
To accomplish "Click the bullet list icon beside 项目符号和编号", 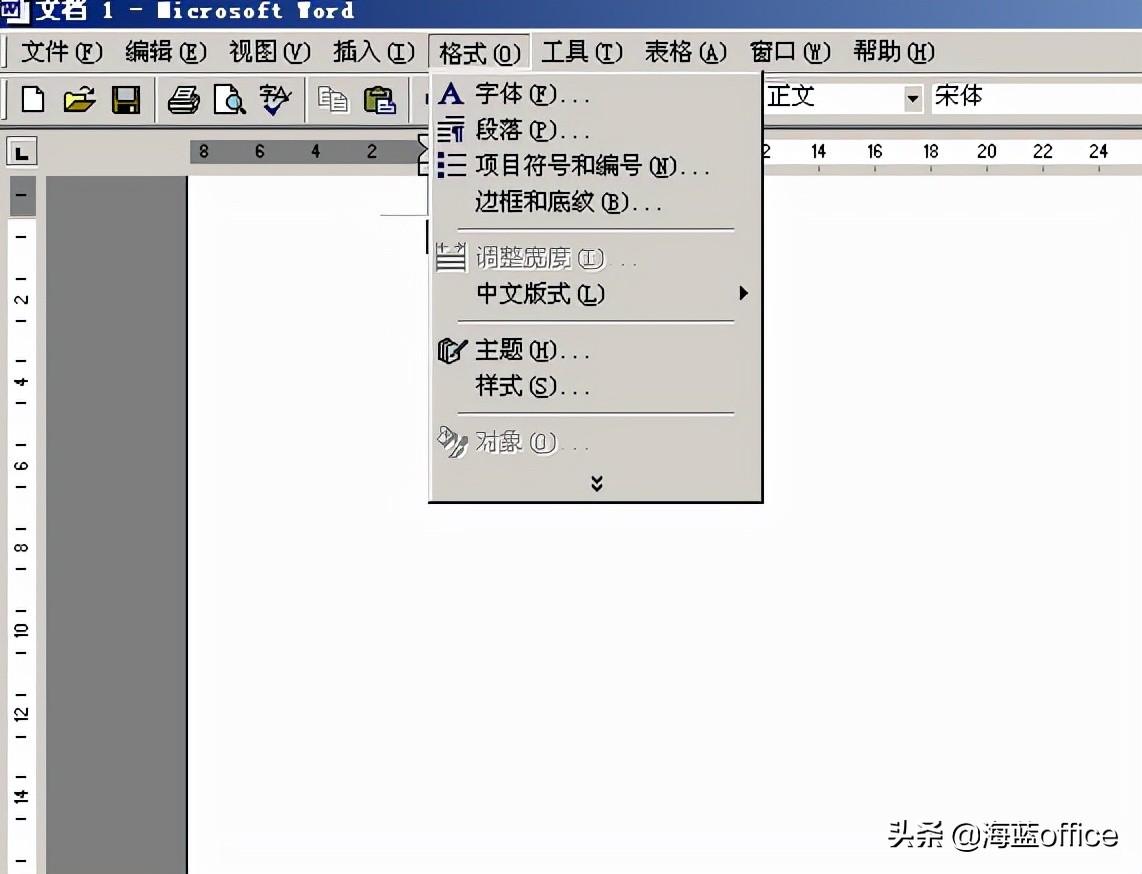I will point(452,165).
